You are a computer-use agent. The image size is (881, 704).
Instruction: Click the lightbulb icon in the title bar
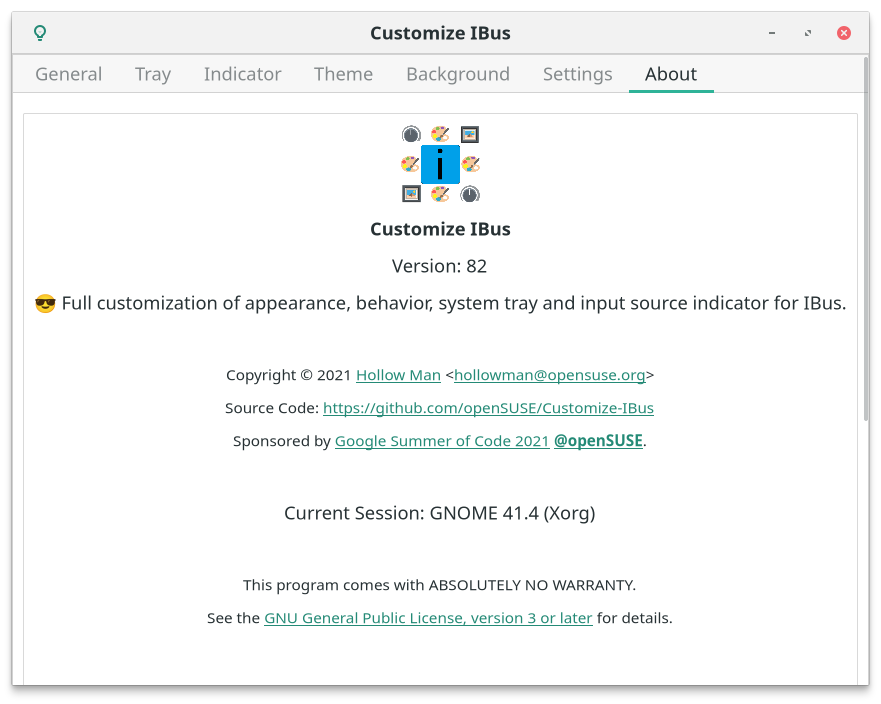click(x=40, y=33)
